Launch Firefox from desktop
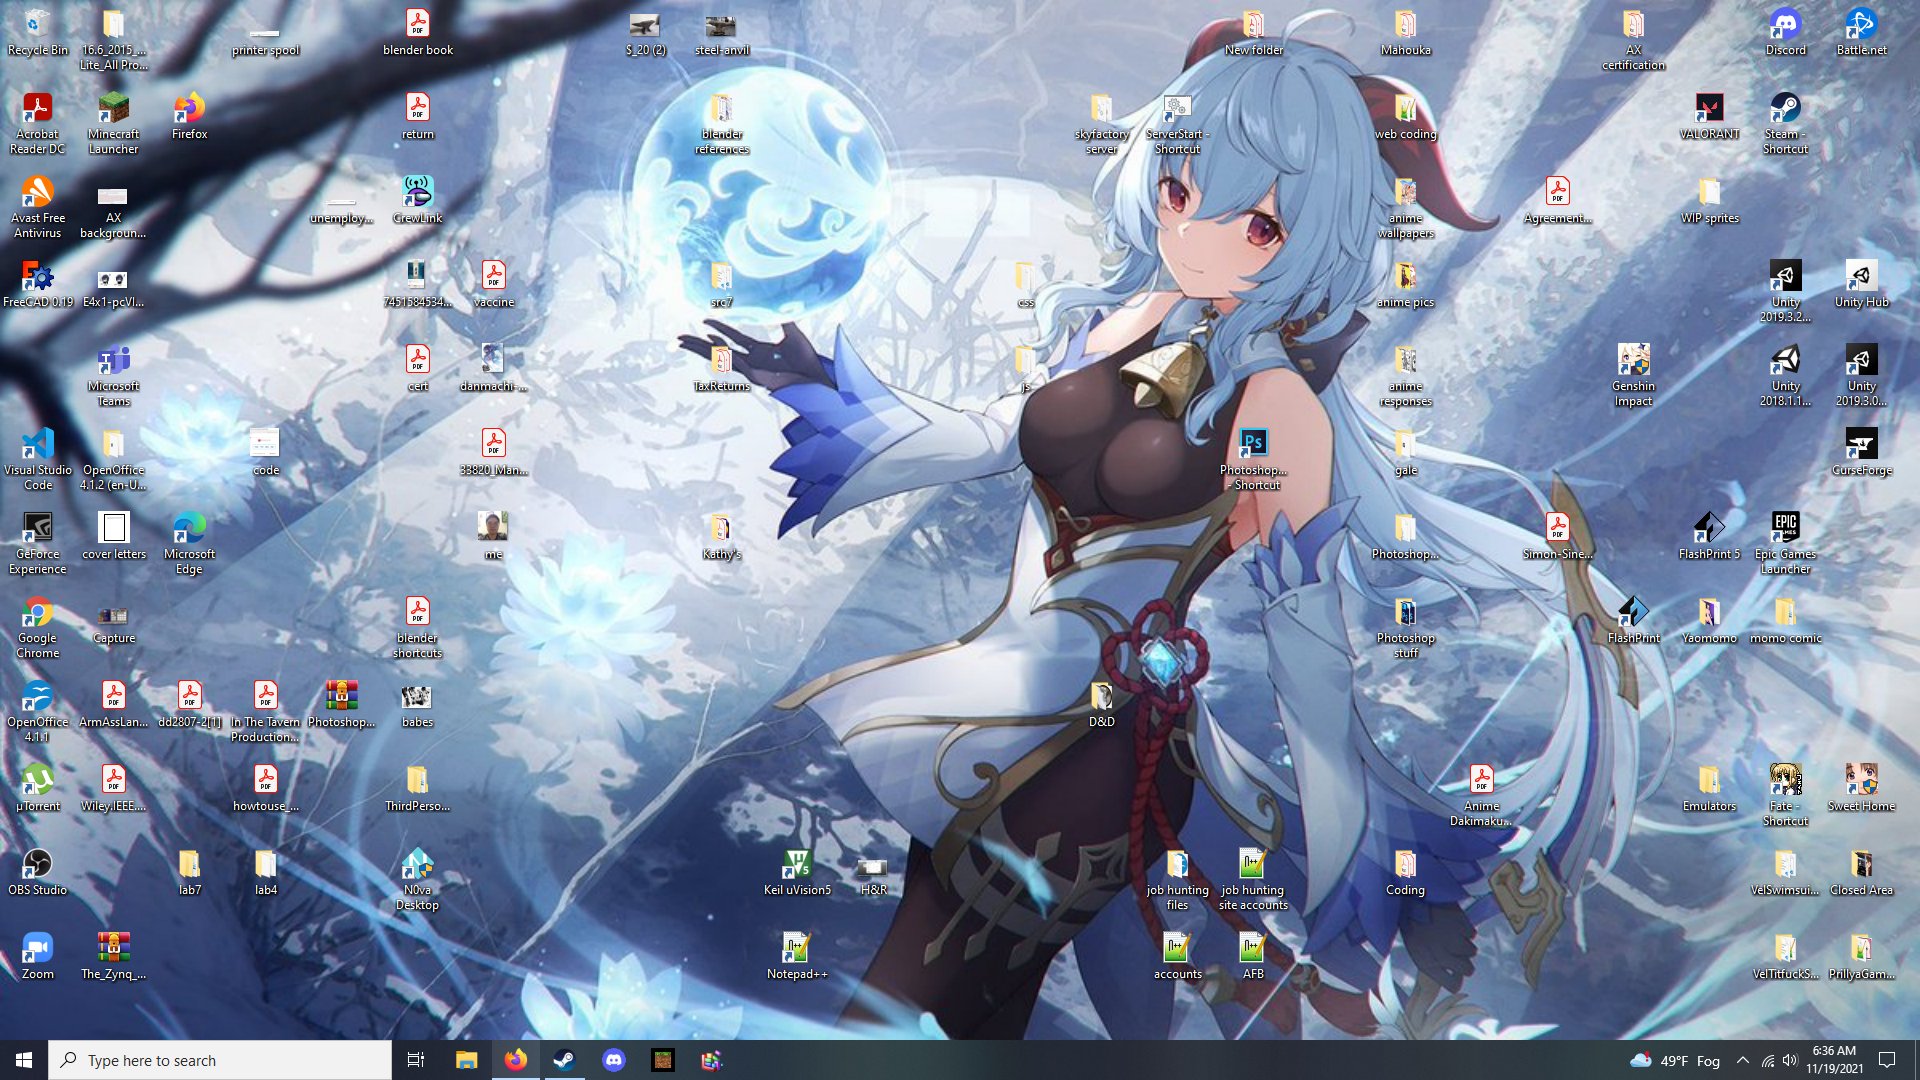This screenshot has width=1920, height=1080. pyautogui.click(x=189, y=116)
